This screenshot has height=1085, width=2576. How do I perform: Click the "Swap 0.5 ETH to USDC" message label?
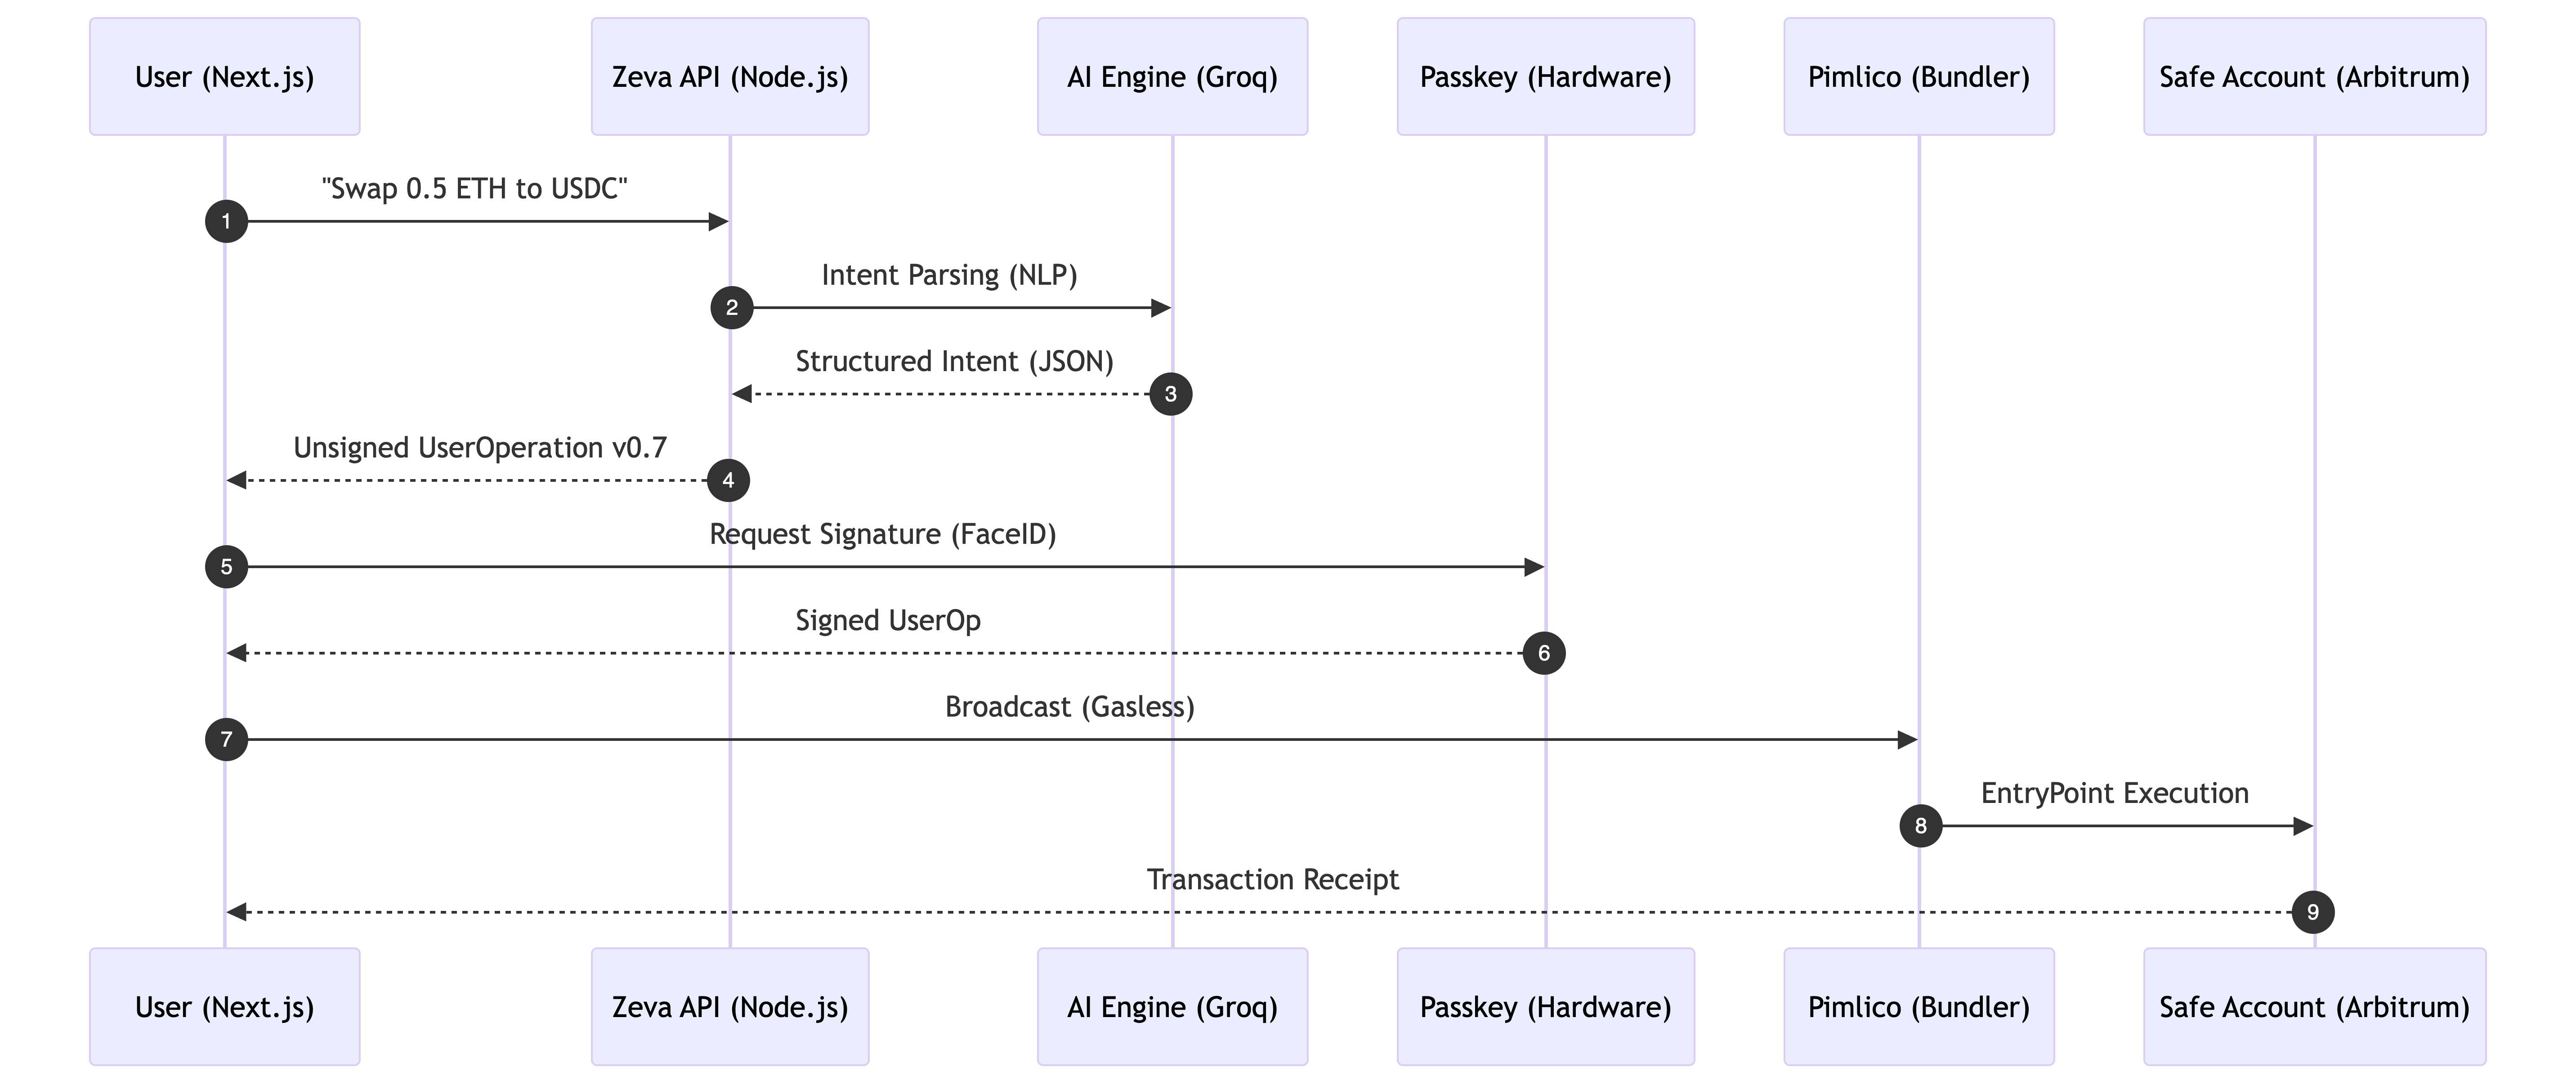475,189
